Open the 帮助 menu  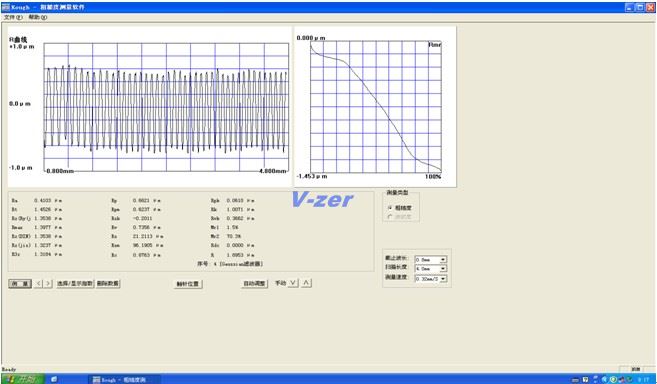[x=38, y=18]
